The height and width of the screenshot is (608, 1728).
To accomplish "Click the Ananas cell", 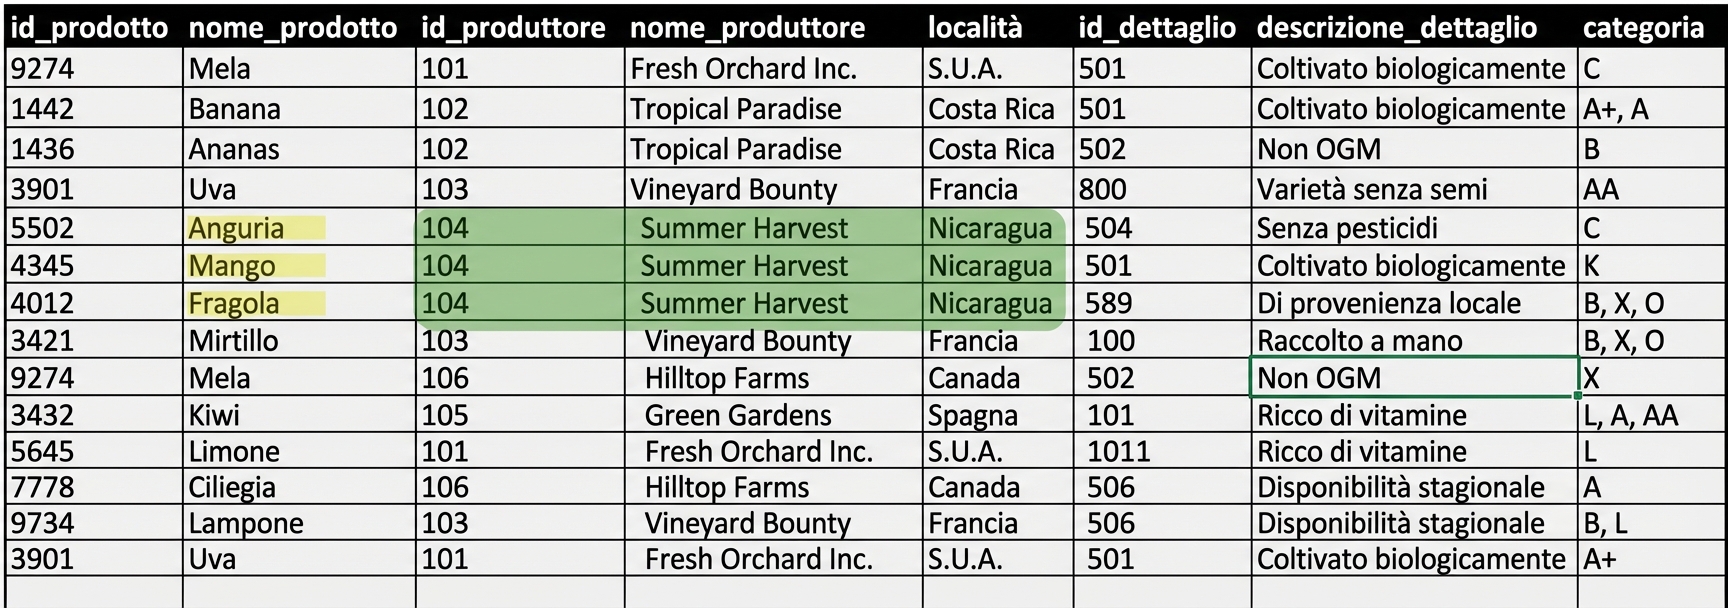I will (234, 149).
